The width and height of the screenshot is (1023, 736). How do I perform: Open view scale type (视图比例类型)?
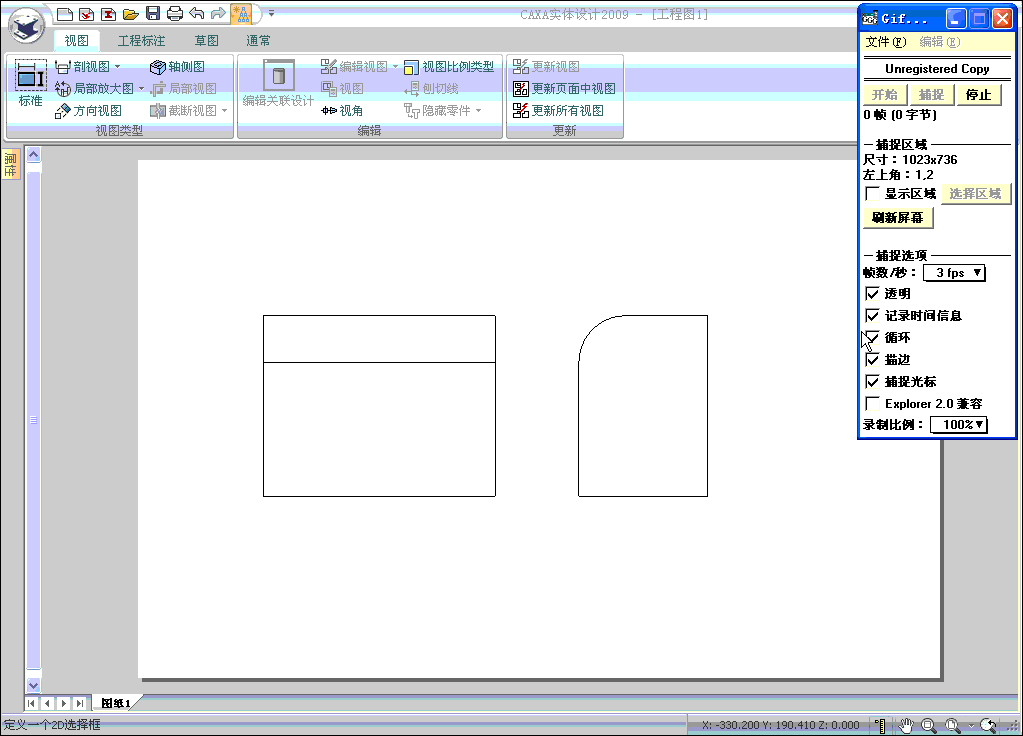click(x=449, y=67)
